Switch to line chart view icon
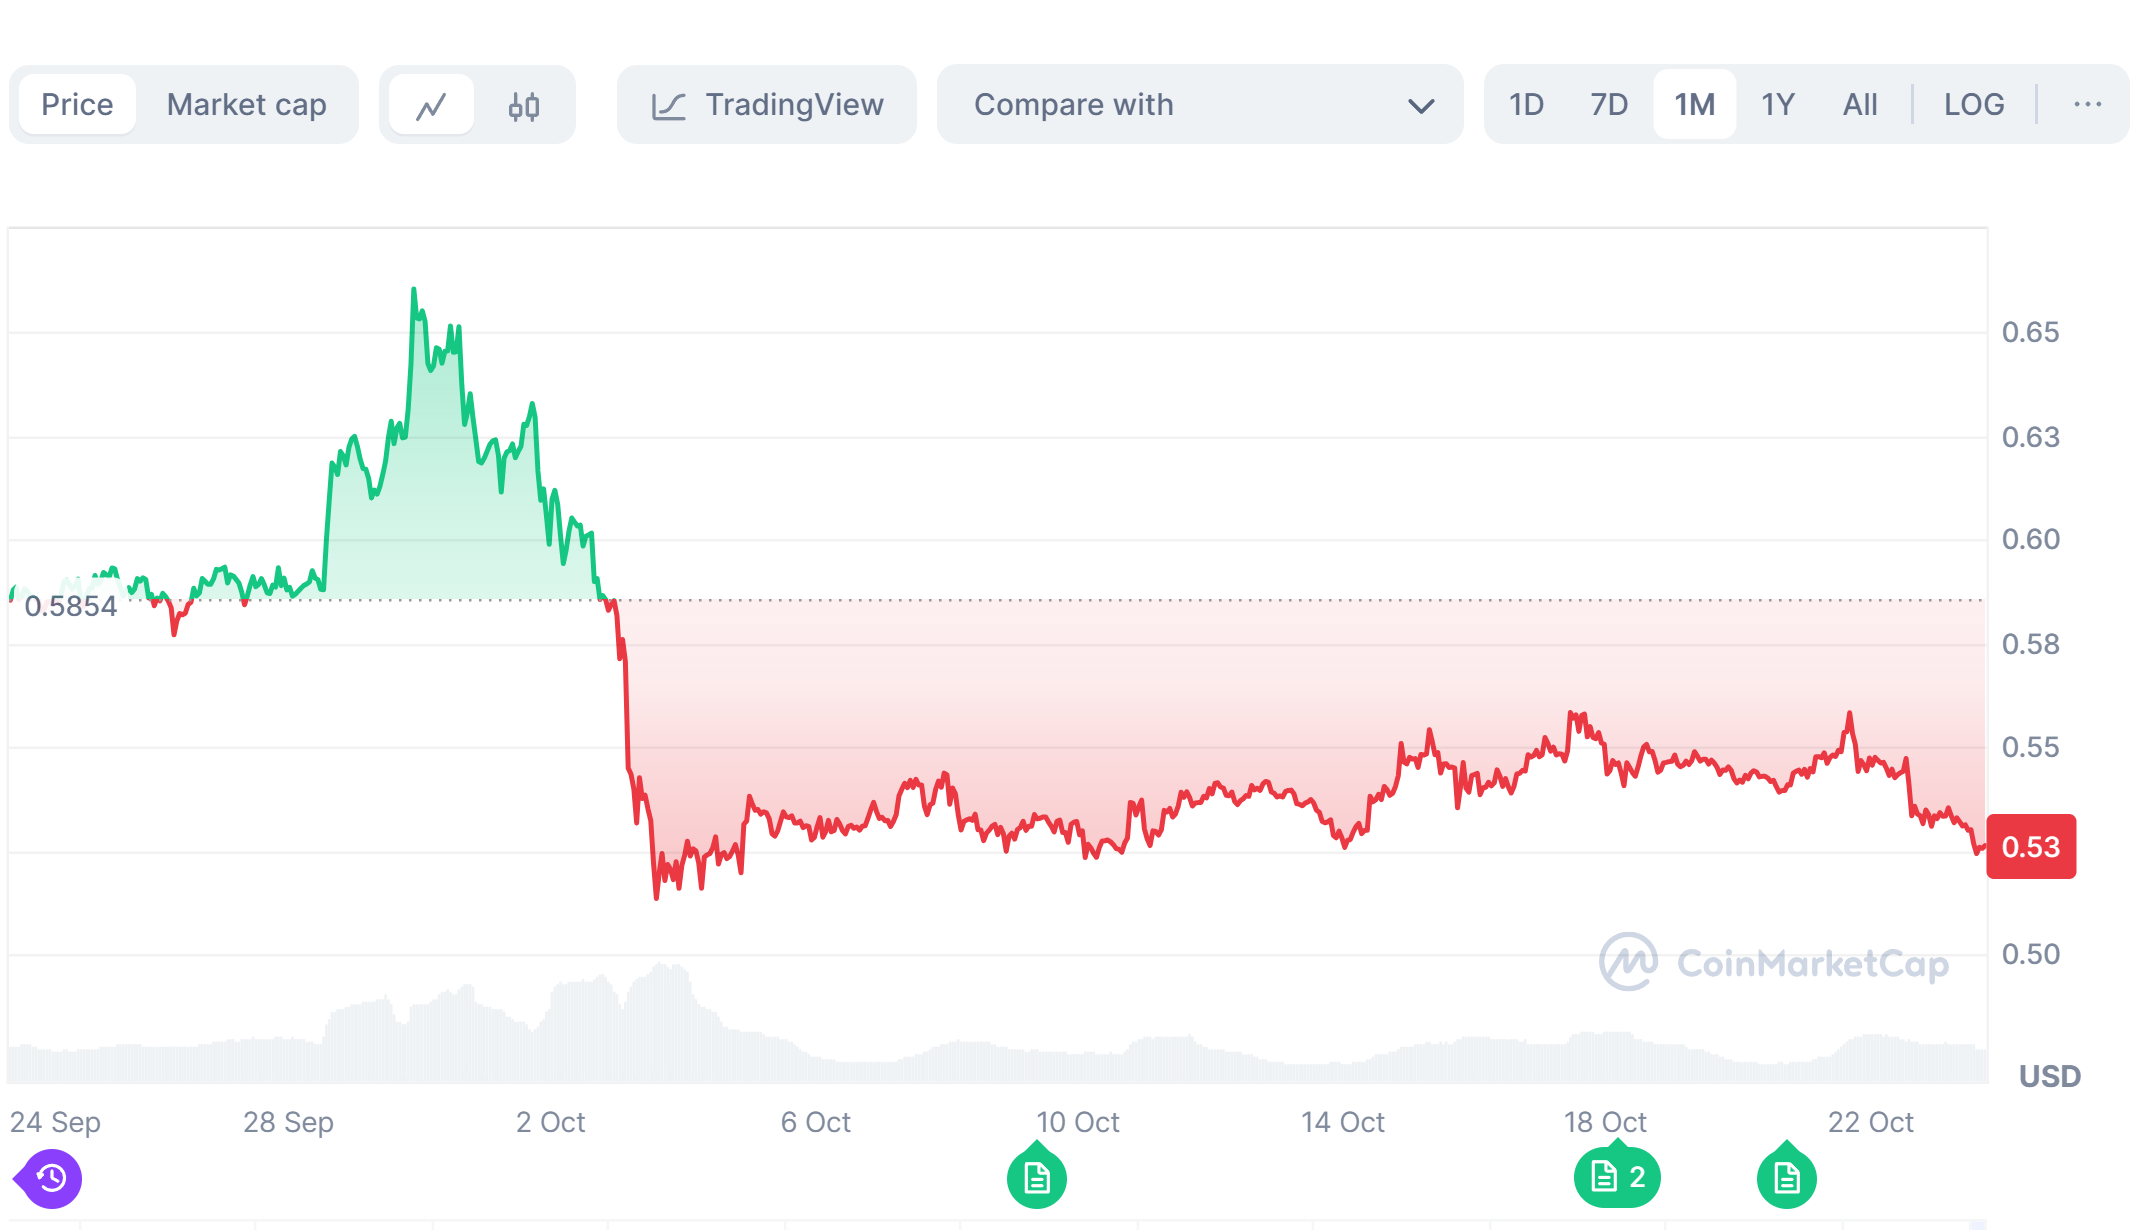Viewport: 2147px width, 1230px height. (431, 105)
